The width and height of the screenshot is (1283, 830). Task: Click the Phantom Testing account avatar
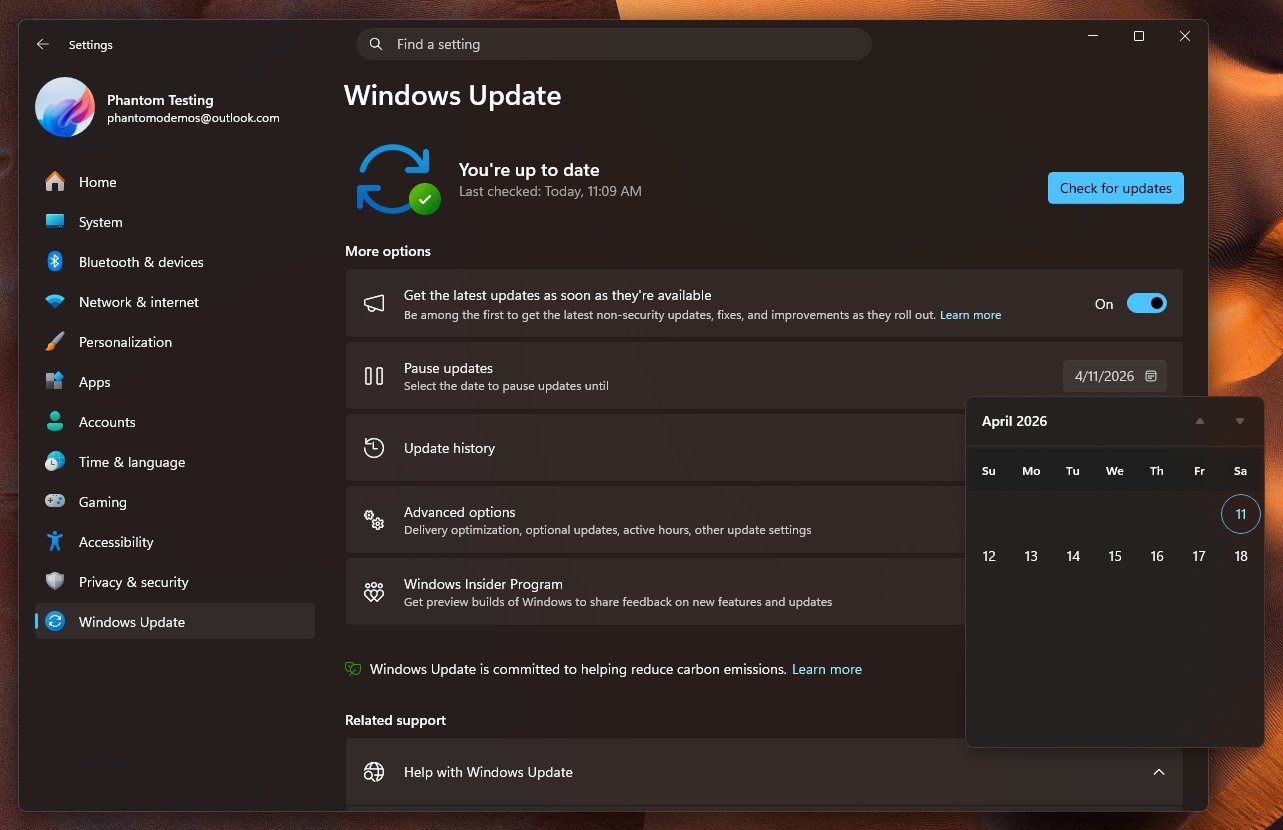[64, 108]
